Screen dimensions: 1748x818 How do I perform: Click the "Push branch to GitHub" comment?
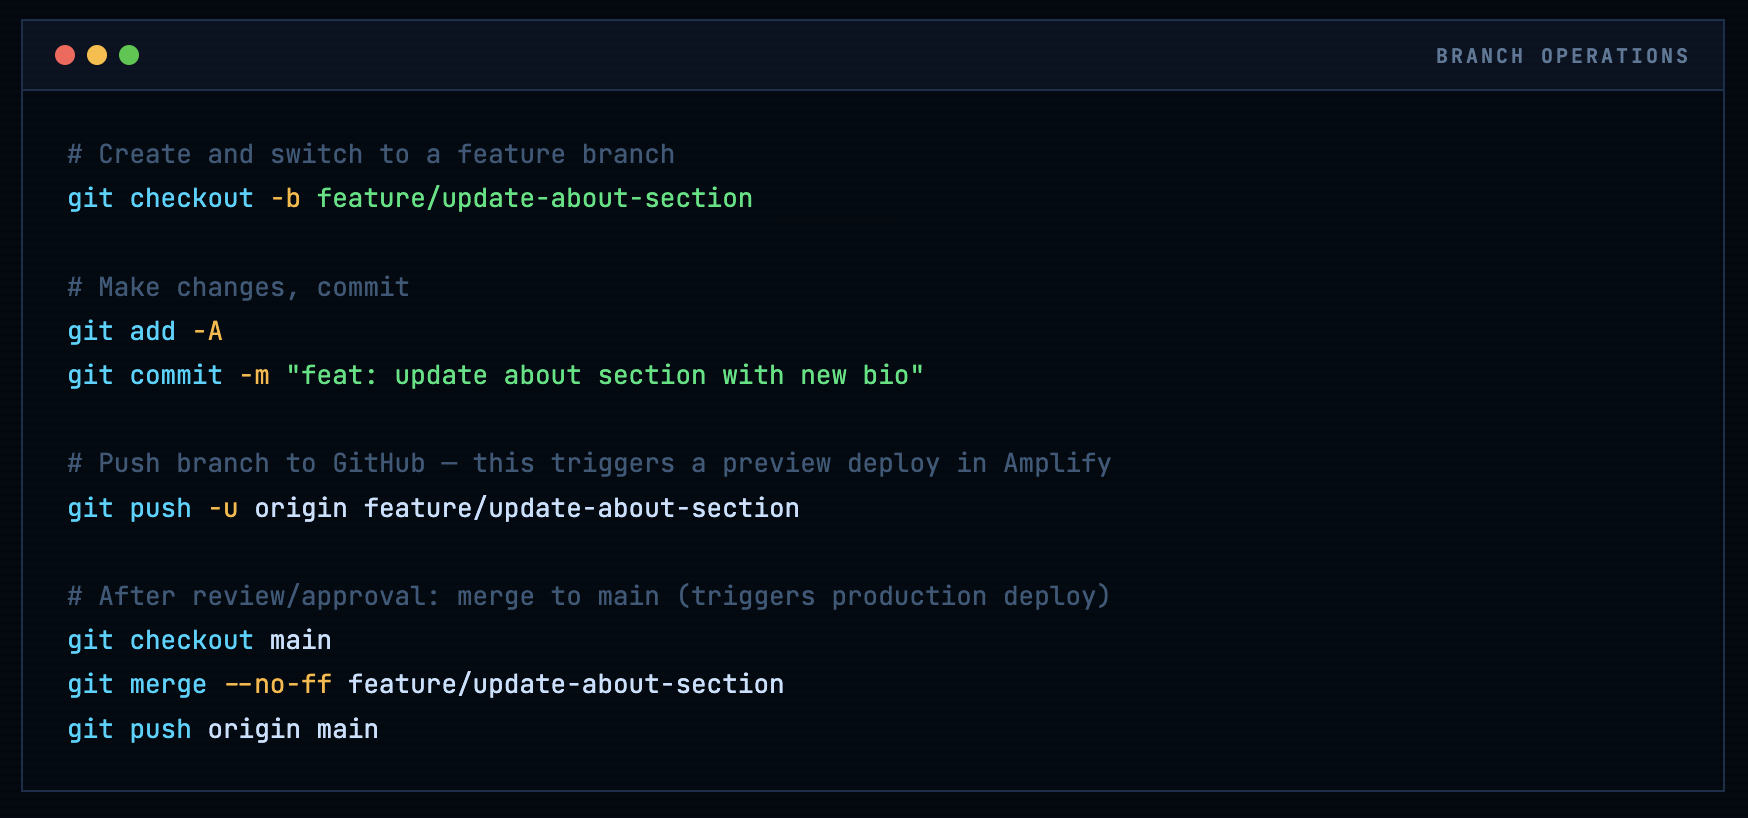point(589,463)
